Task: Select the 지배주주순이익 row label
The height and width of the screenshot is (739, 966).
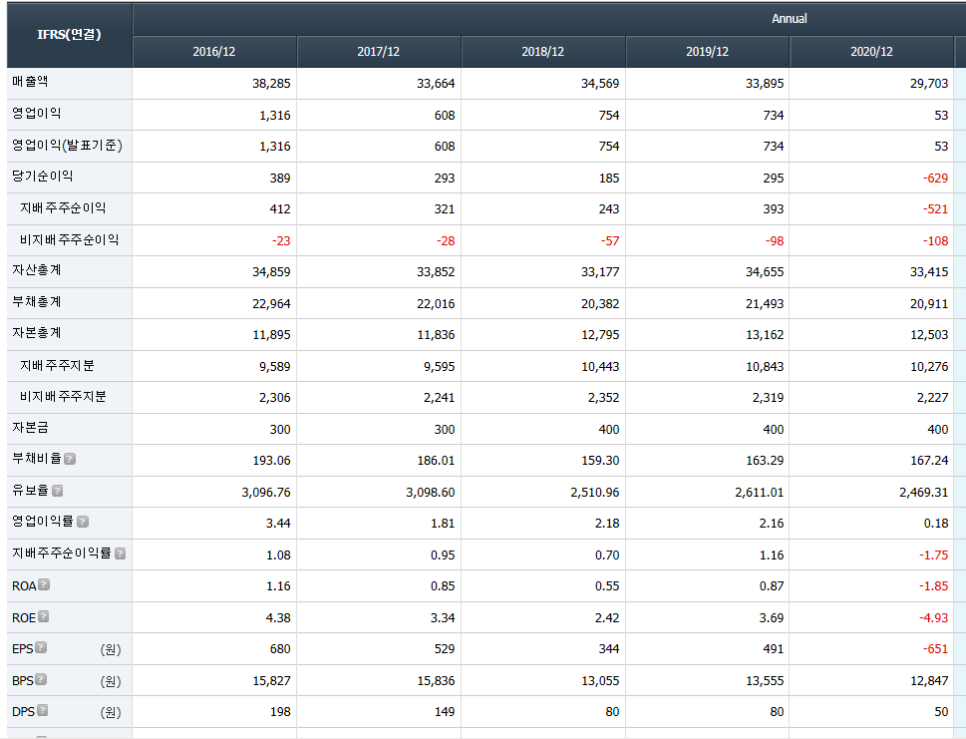Action: 63,209
